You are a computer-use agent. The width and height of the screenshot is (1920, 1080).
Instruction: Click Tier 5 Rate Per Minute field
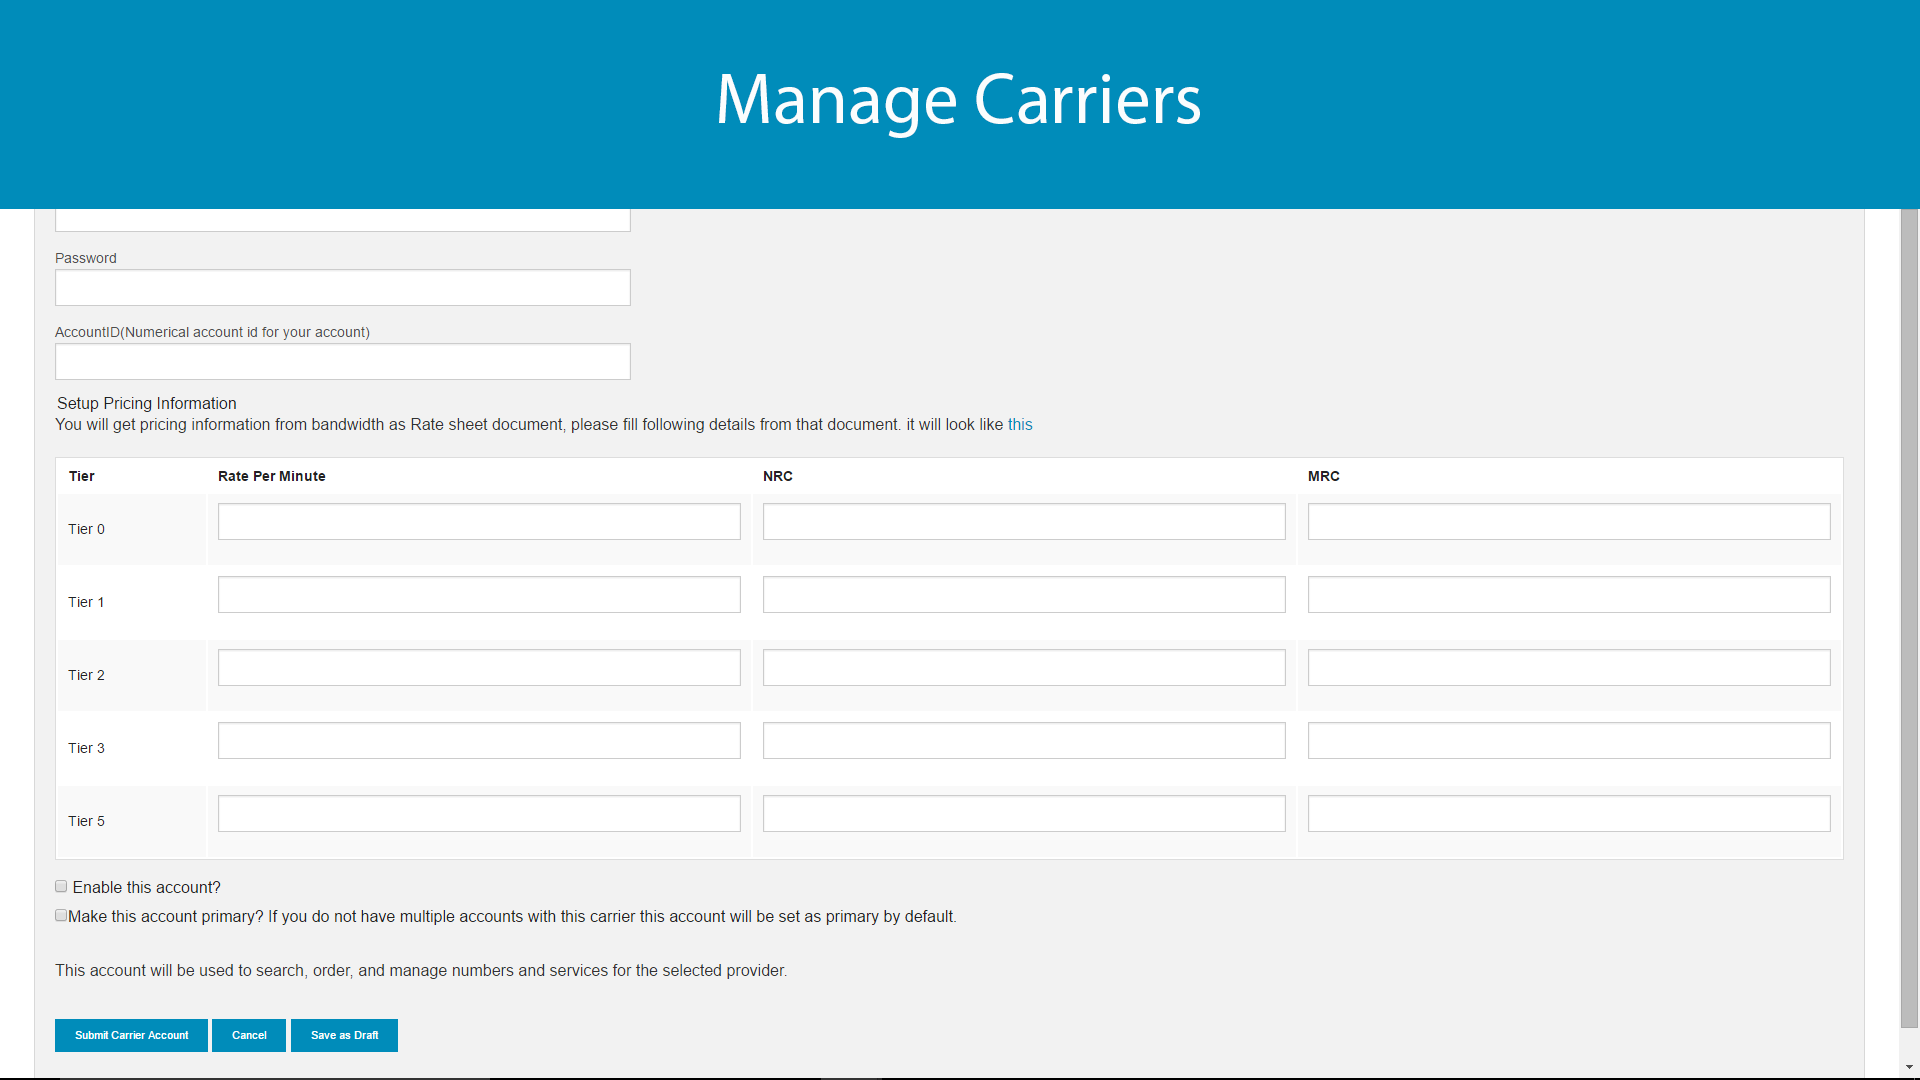tap(479, 814)
